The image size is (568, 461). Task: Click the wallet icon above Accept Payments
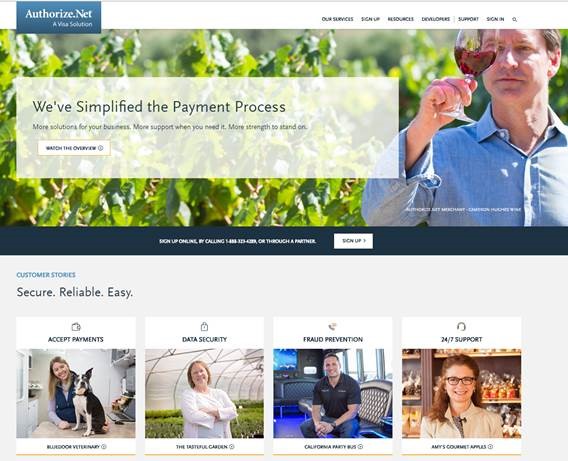pyautogui.click(x=76, y=327)
